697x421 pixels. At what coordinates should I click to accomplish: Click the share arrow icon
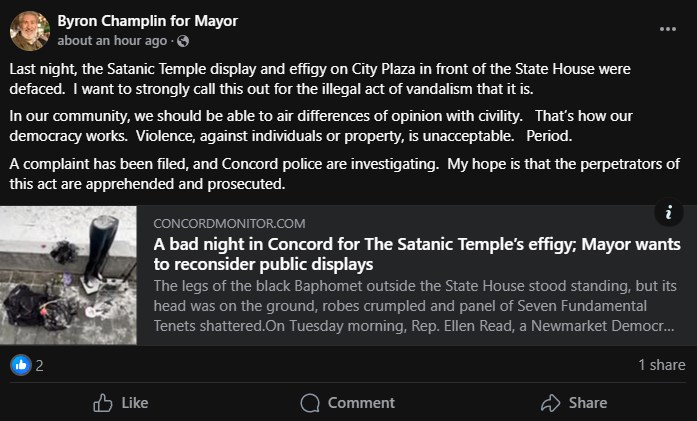pos(549,403)
